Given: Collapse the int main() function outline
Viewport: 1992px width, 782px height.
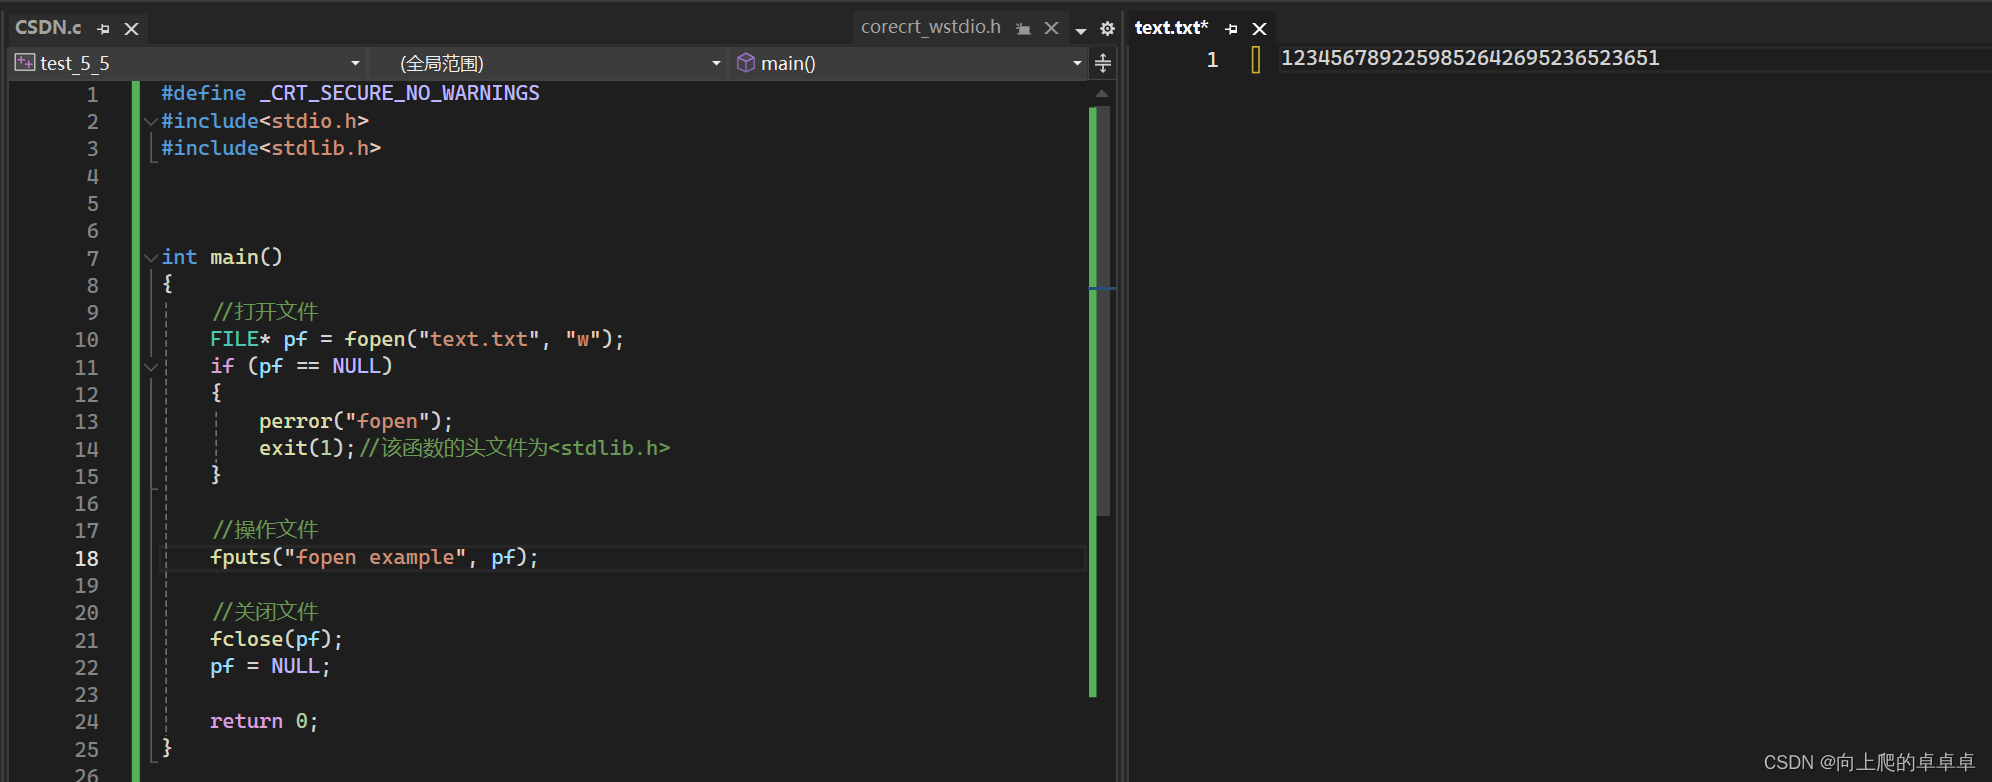Looking at the screenshot, I should point(151,258).
